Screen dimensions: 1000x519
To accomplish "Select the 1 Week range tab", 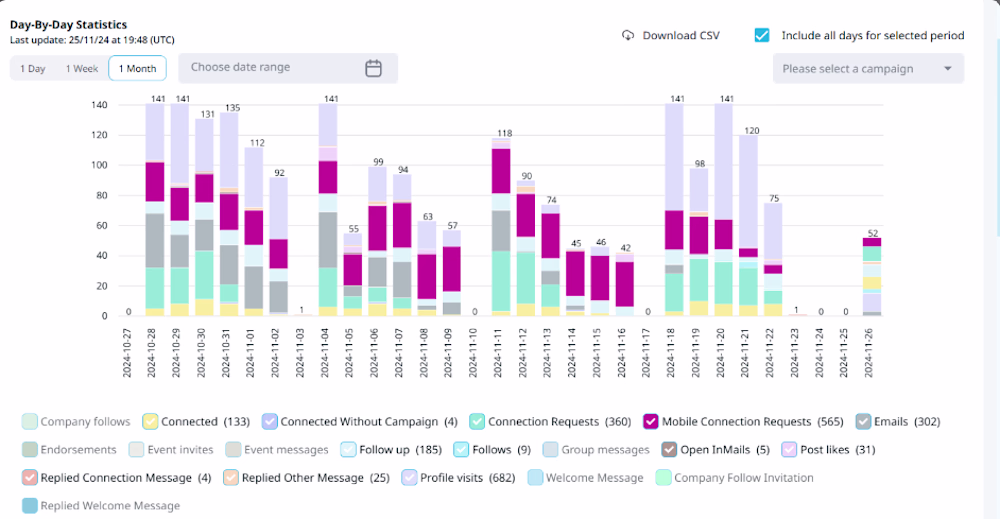I will pyautogui.click(x=82, y=68).
